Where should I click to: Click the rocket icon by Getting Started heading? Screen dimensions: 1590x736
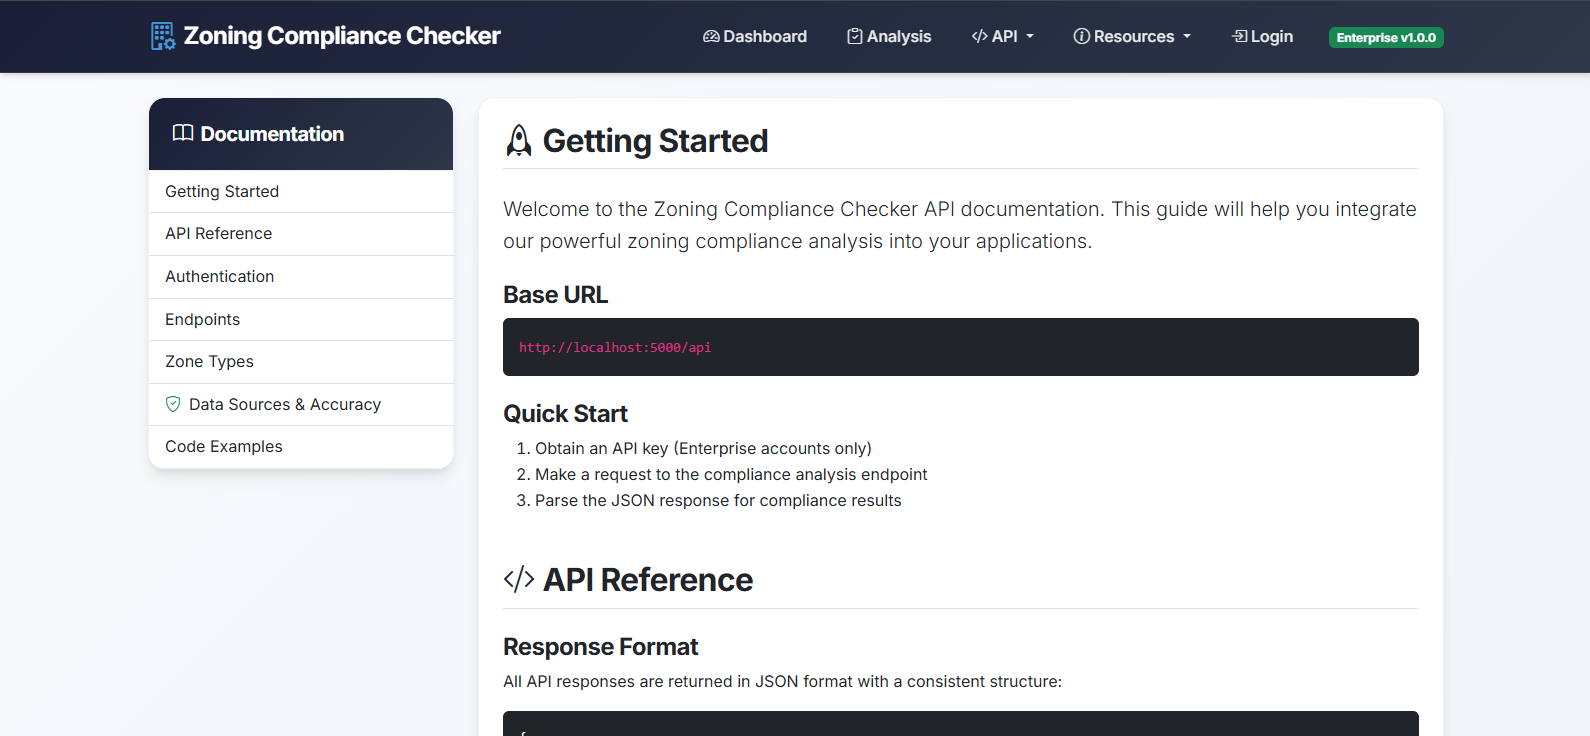[519, 141]
